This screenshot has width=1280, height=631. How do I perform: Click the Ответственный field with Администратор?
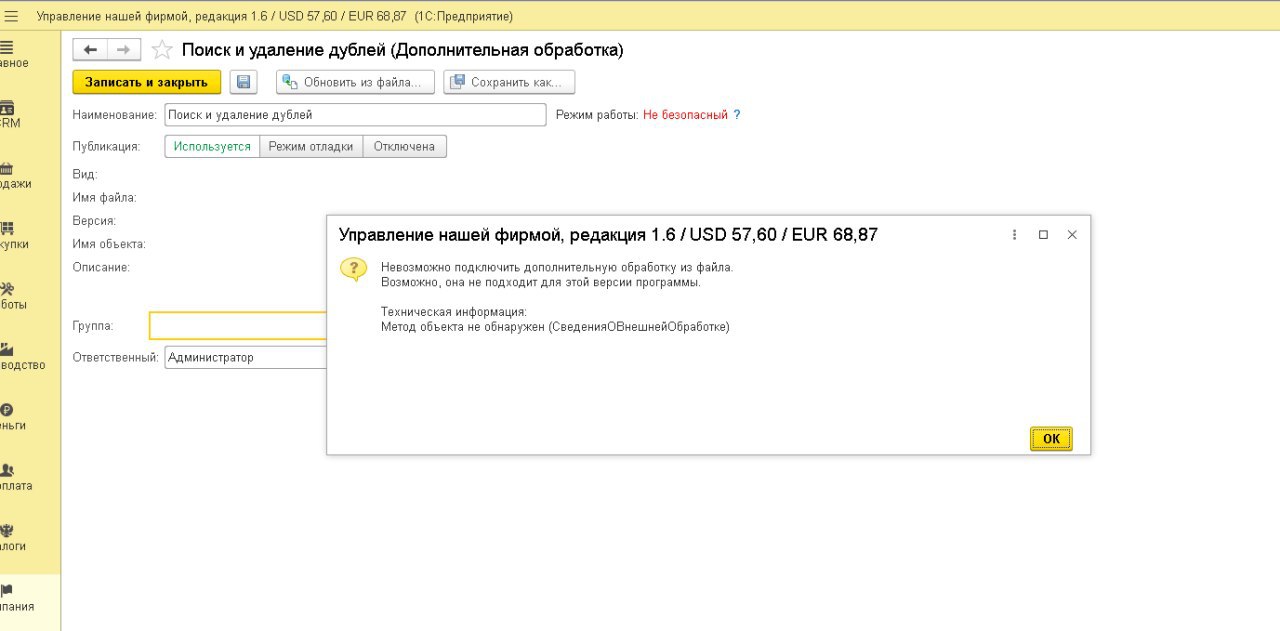(245, 357)
